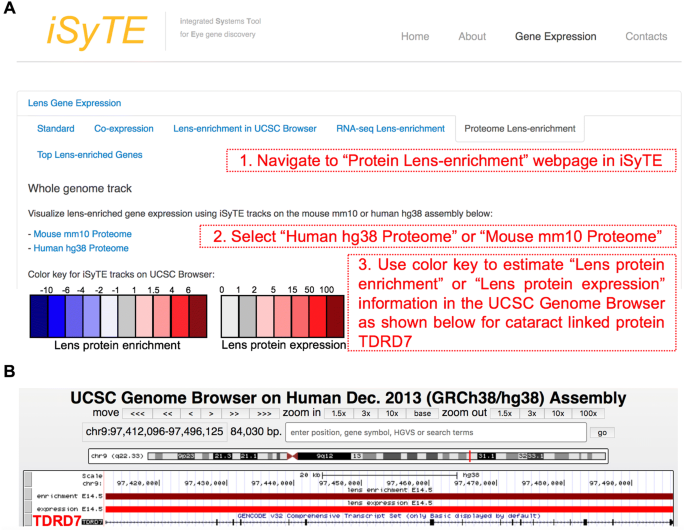685x531 pixels.
Task: Click the expression E14.5 track label
Action: 69,509
